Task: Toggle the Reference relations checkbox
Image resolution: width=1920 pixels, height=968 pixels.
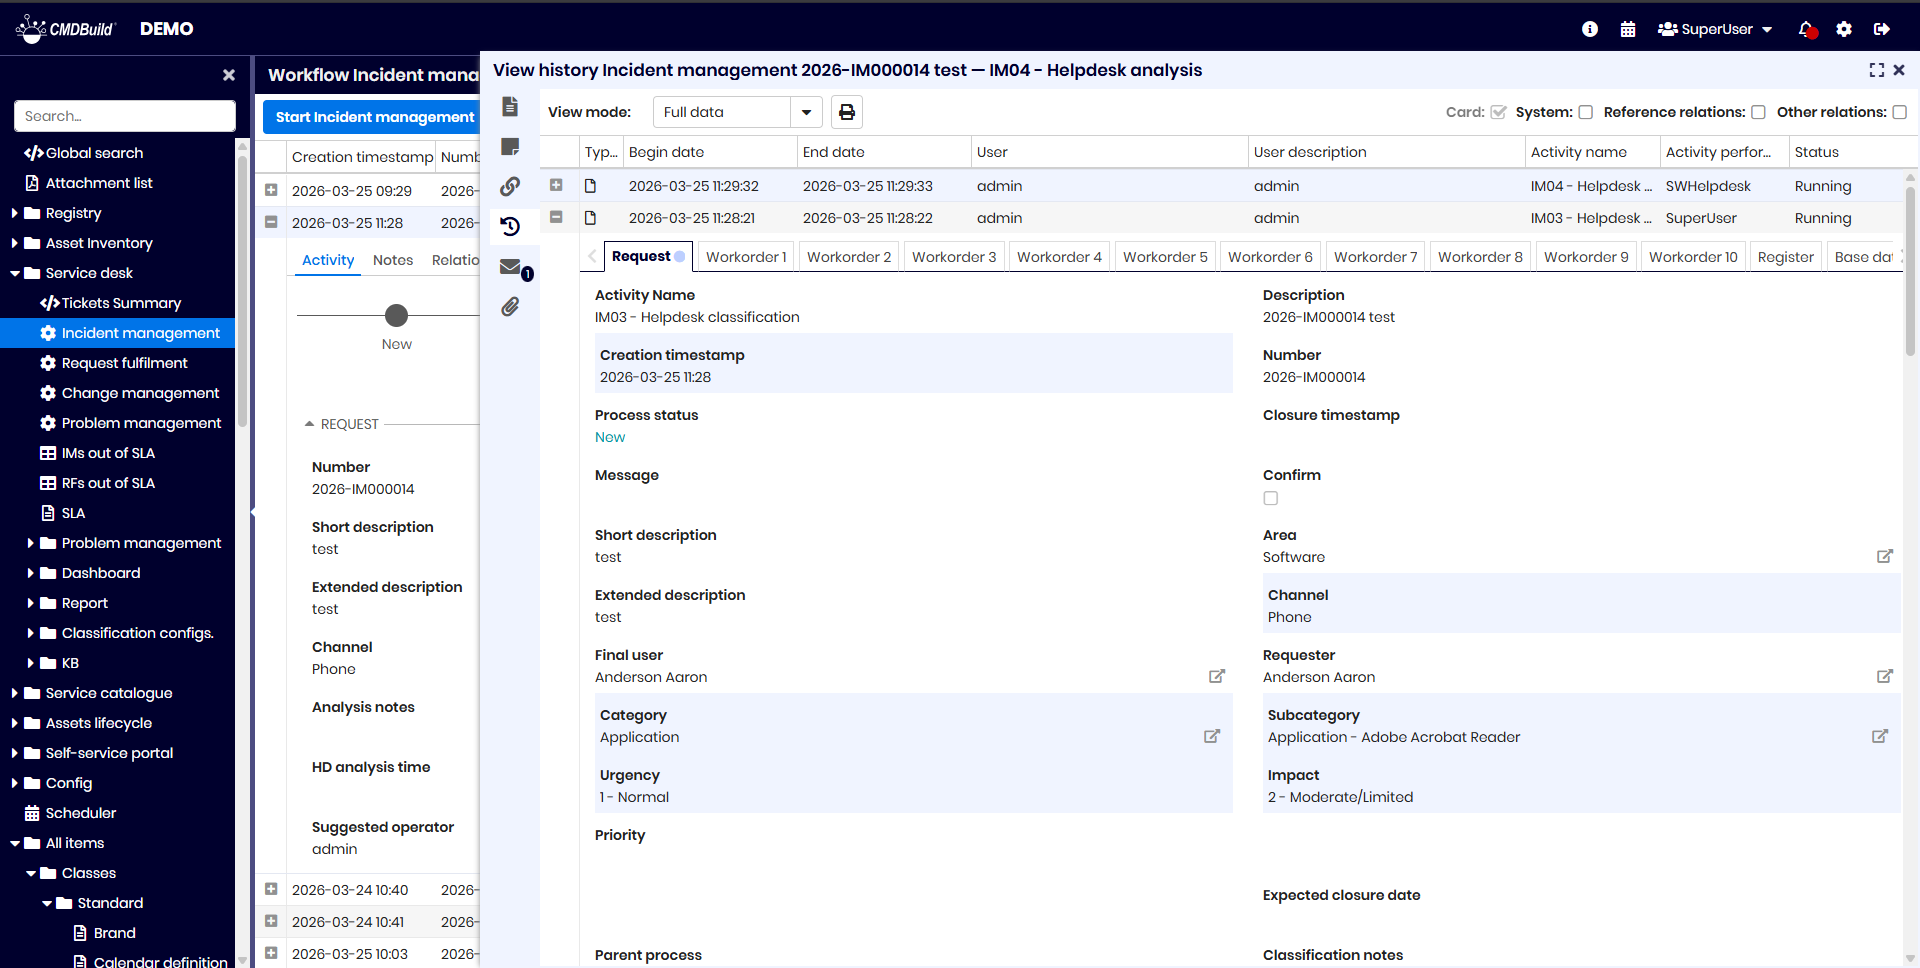Action: point(1758,112)
